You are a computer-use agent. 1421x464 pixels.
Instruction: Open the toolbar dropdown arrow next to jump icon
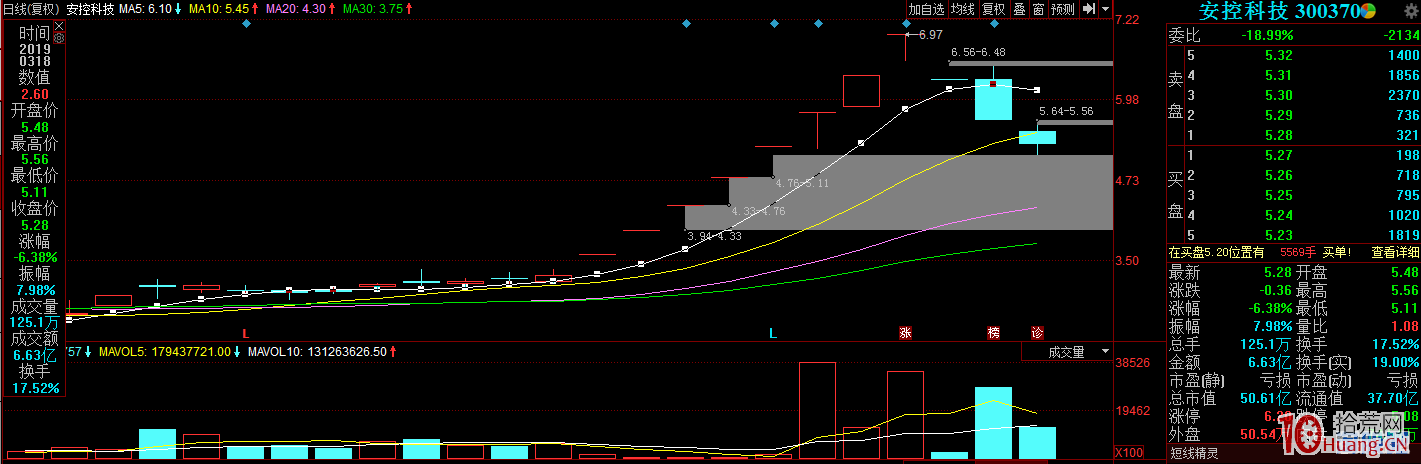pyautogui.click(x=1106, y=8)
